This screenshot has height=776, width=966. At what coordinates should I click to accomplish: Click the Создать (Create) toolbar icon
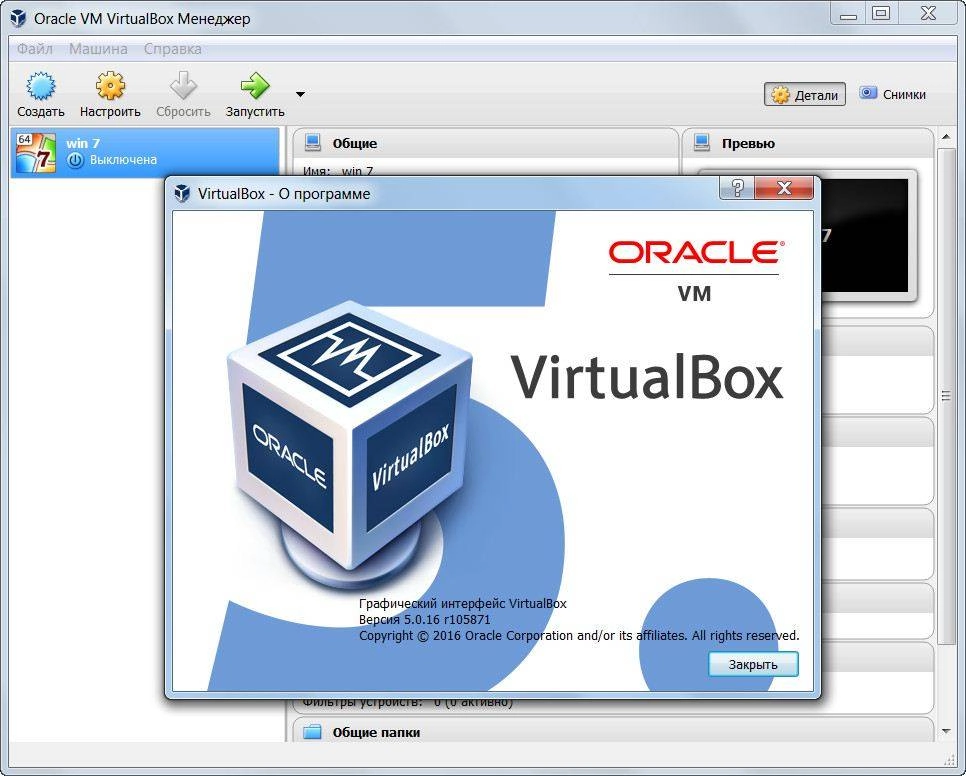pos(41,86)
